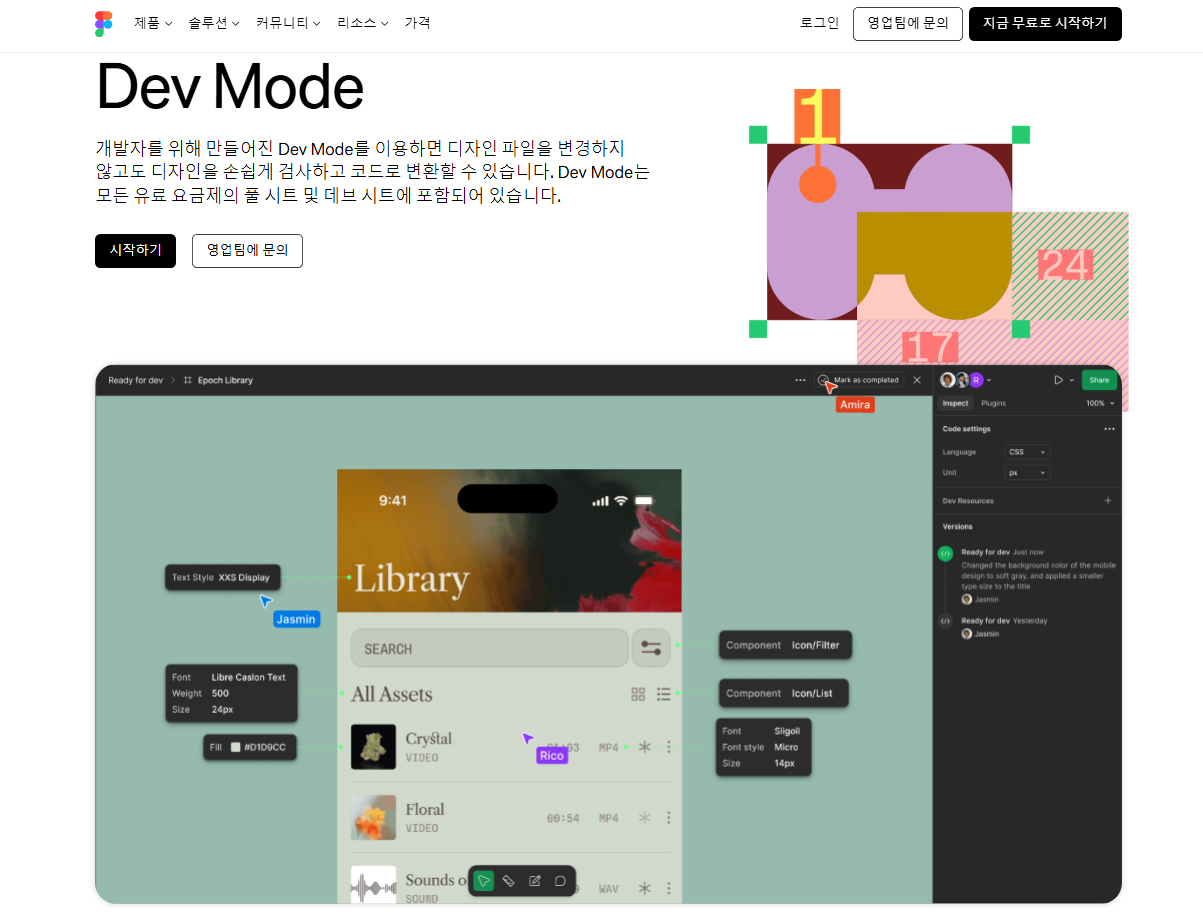Click the SEARCH input field
Image resolution: width=1203 pixels, height=918 pixels.
pos(489,649)
